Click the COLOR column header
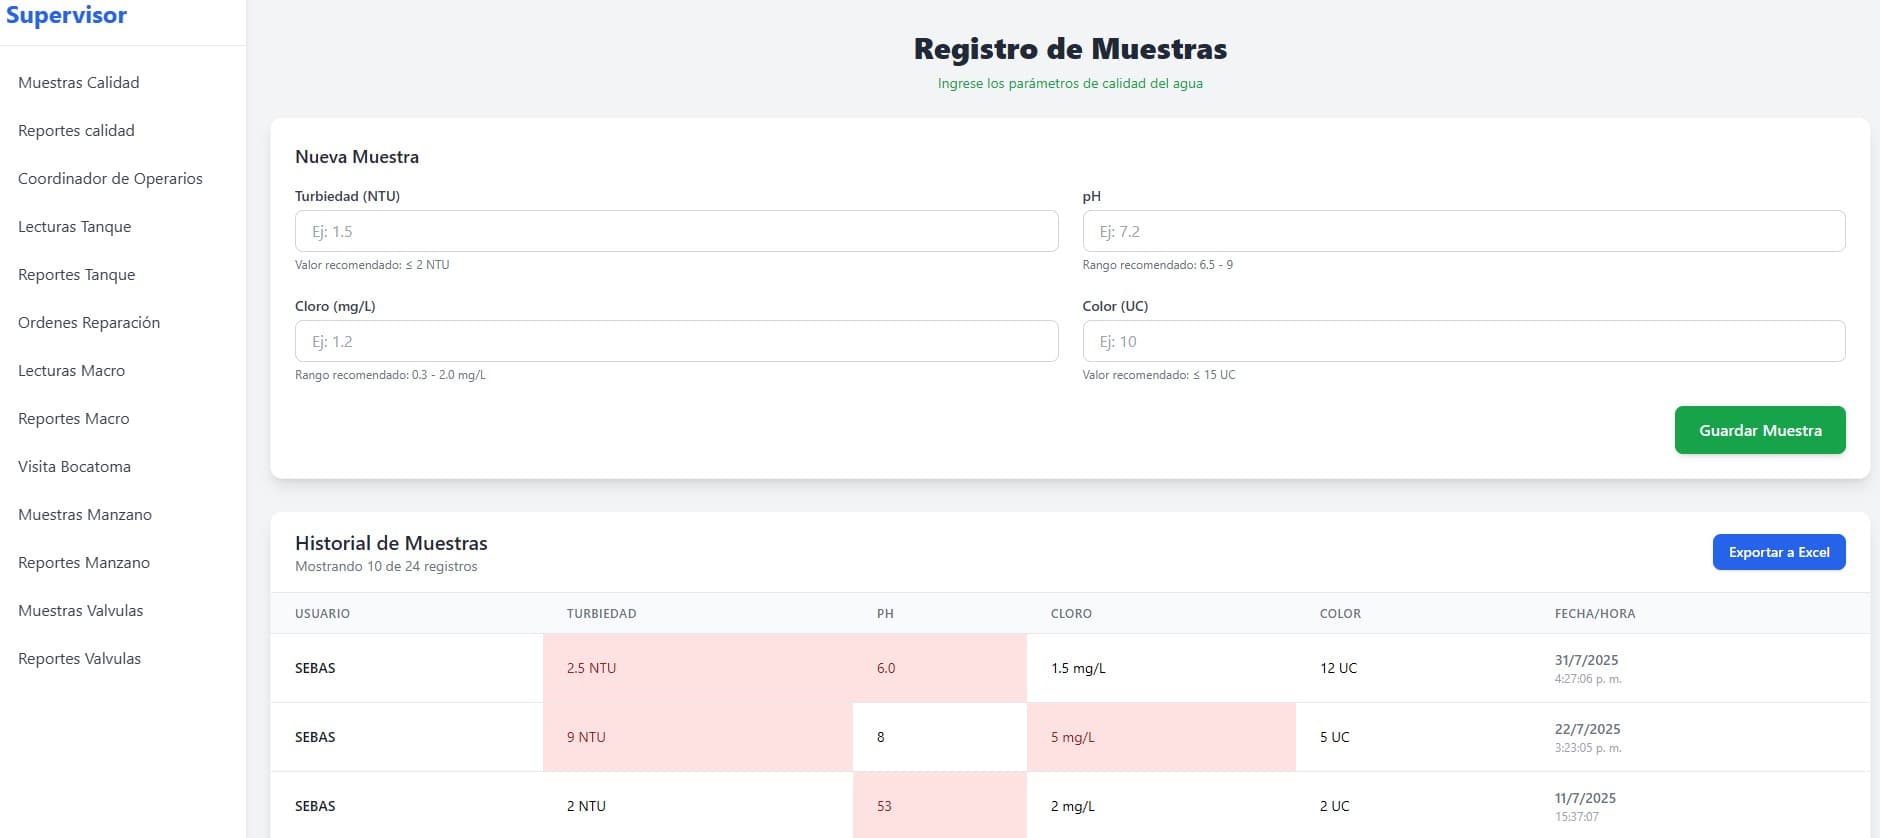Viewport: 1880px width, 838px height. point(1340,614)
